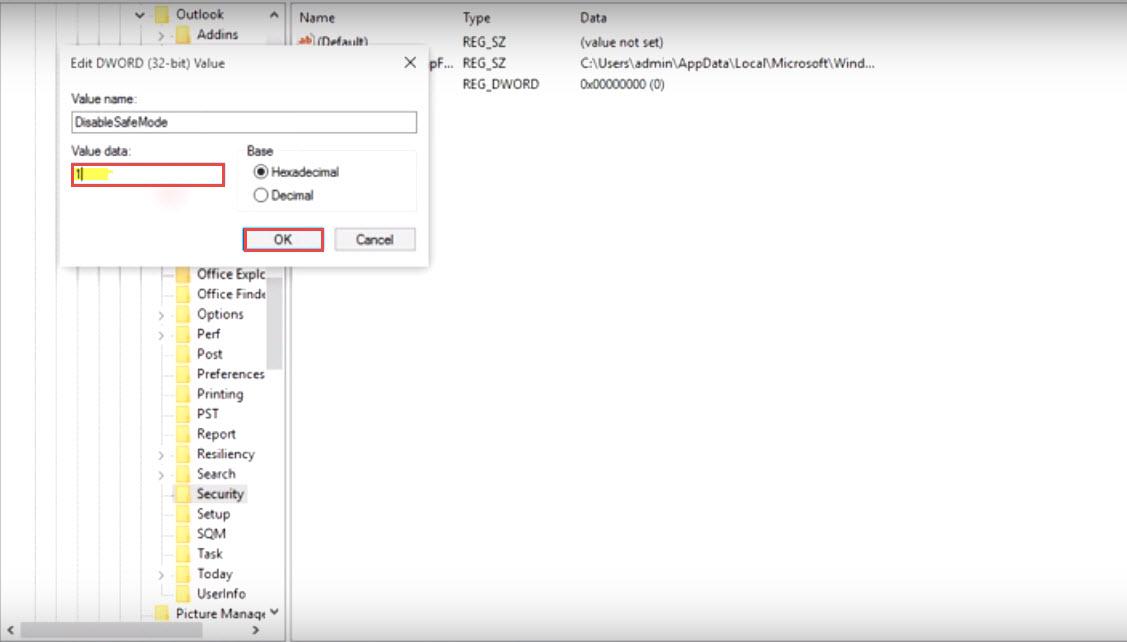Click the tree pane vertical scrollbar thumb
This screenshot has width=1127, height=642.
(x=274, y=324)
